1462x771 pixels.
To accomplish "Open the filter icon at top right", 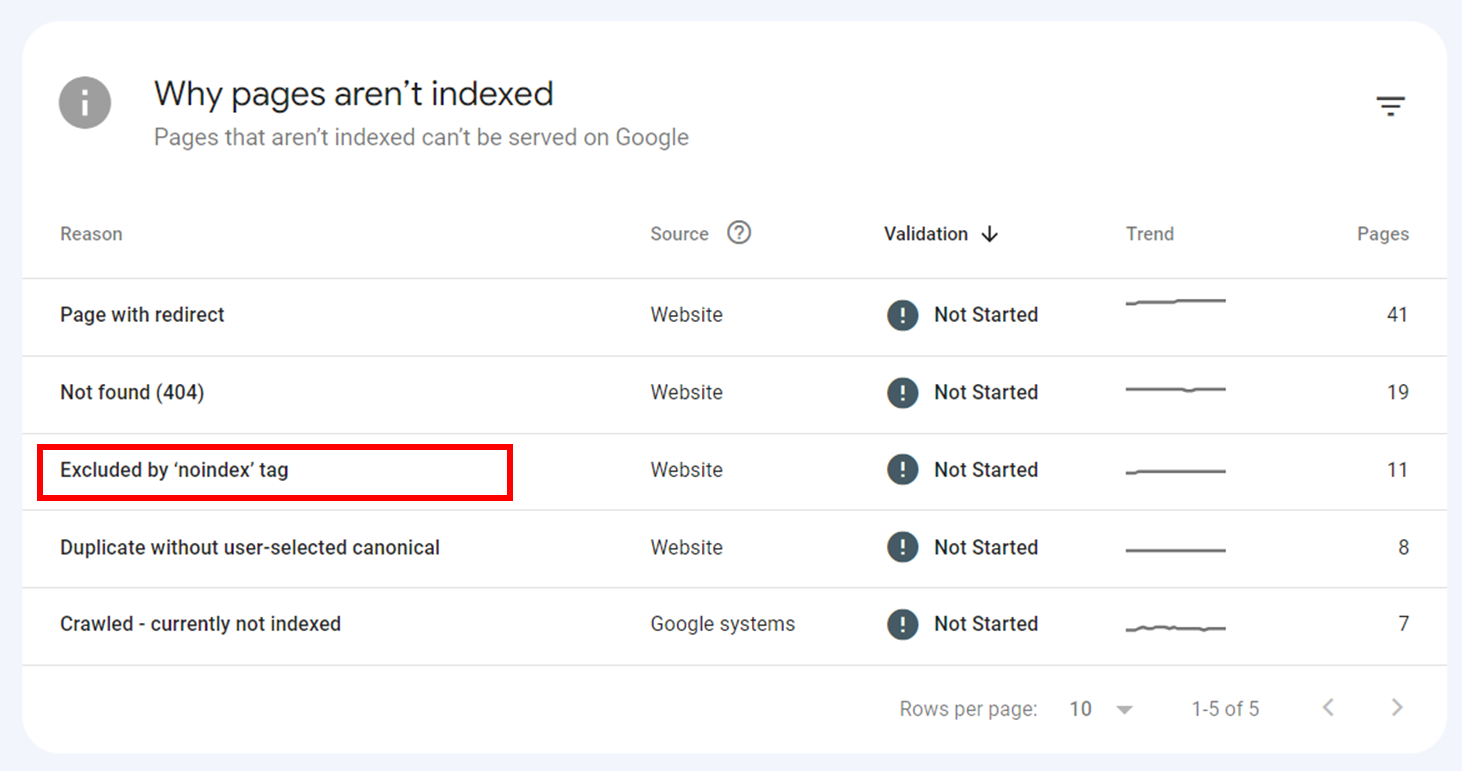I will click(x=1391, y=105).
